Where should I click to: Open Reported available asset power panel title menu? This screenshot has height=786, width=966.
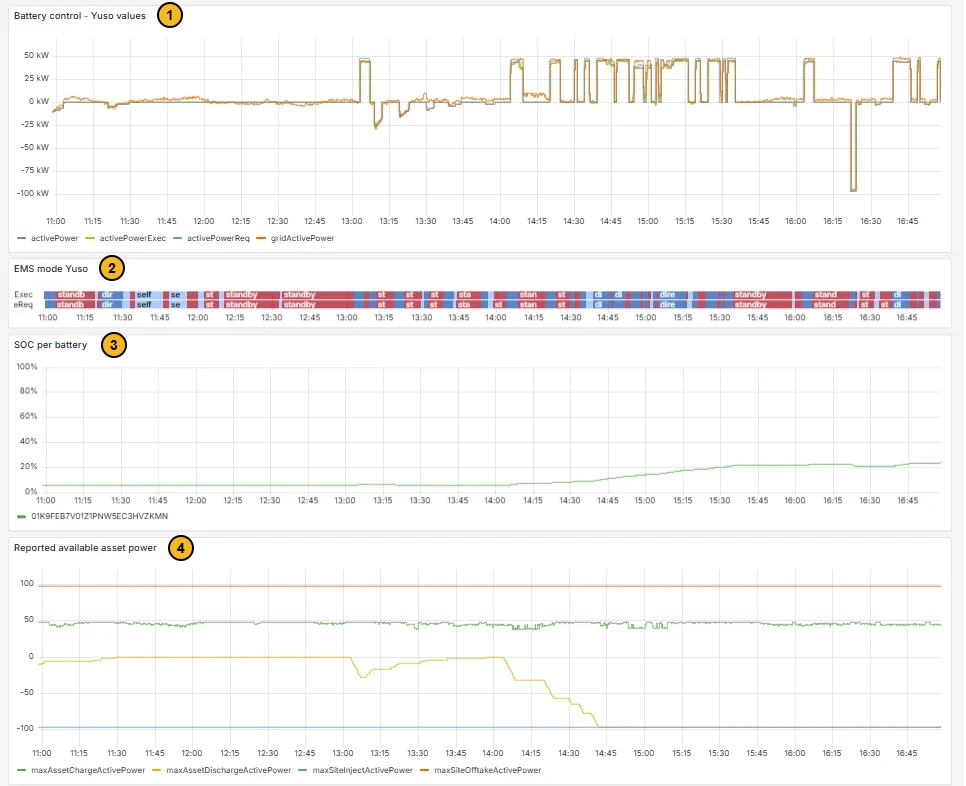pos(85,548)
